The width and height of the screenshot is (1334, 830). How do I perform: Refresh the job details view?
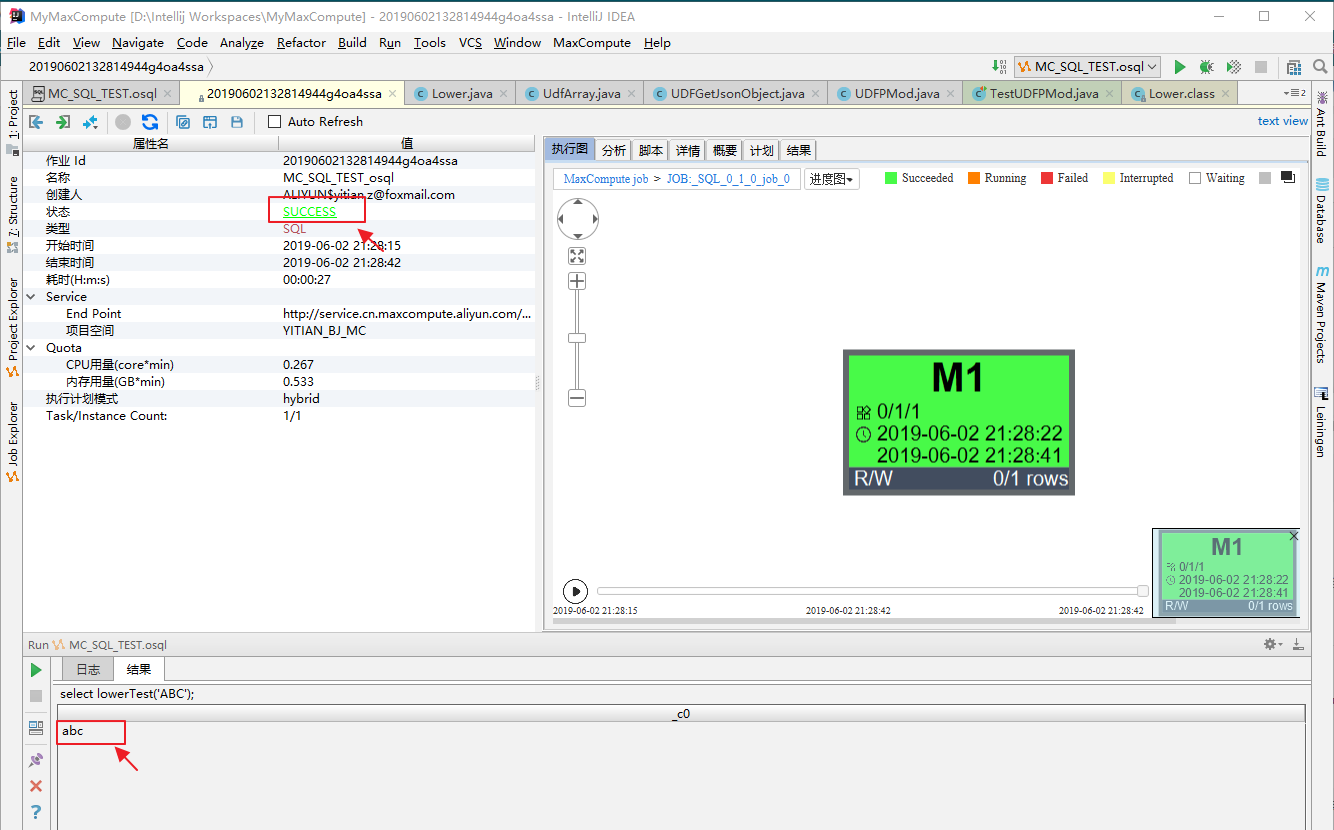coord(150,121)
